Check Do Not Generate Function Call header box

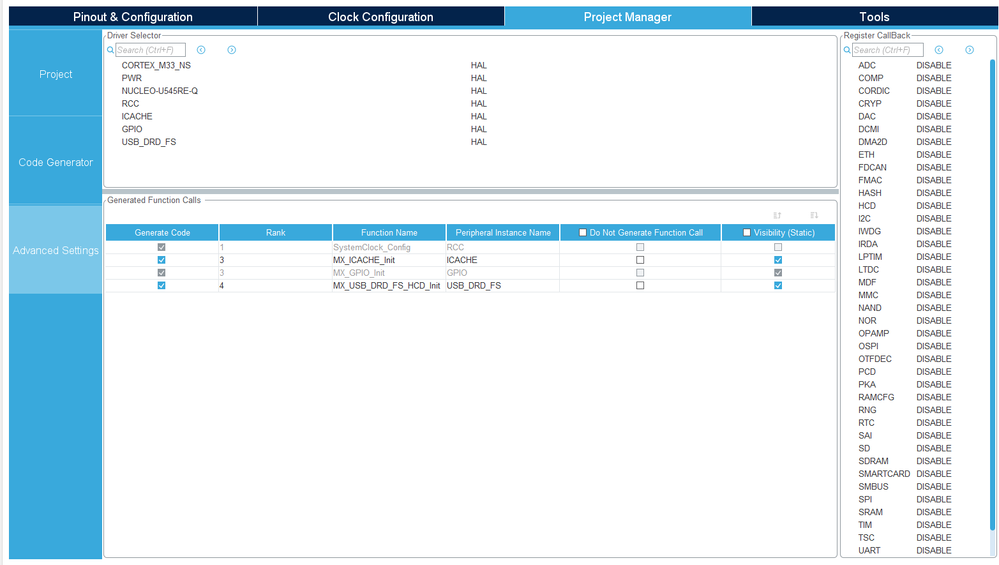(582, 232)
